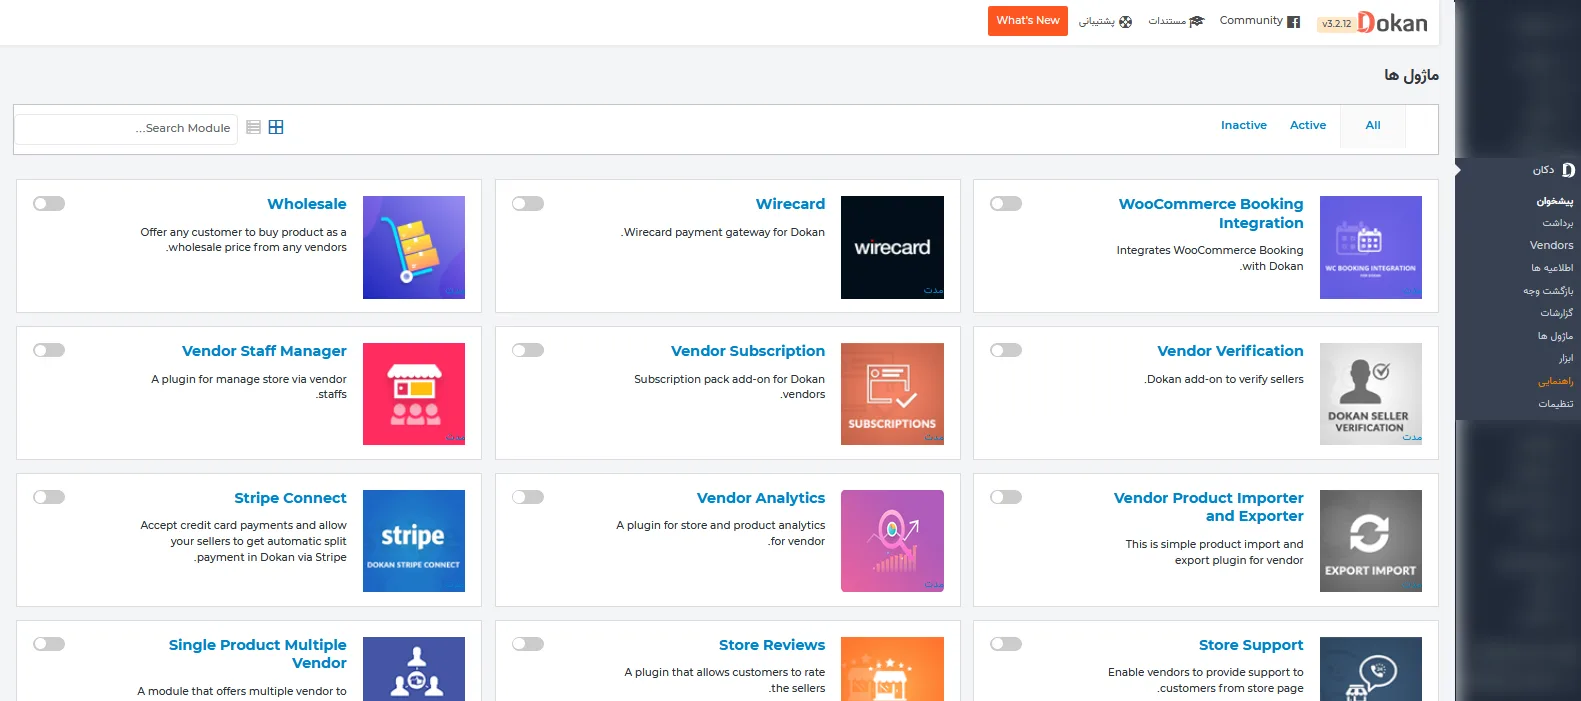Enable Single Product Multiple Vendor toggle
The image size is (1581, 701).
pos(49,644)
